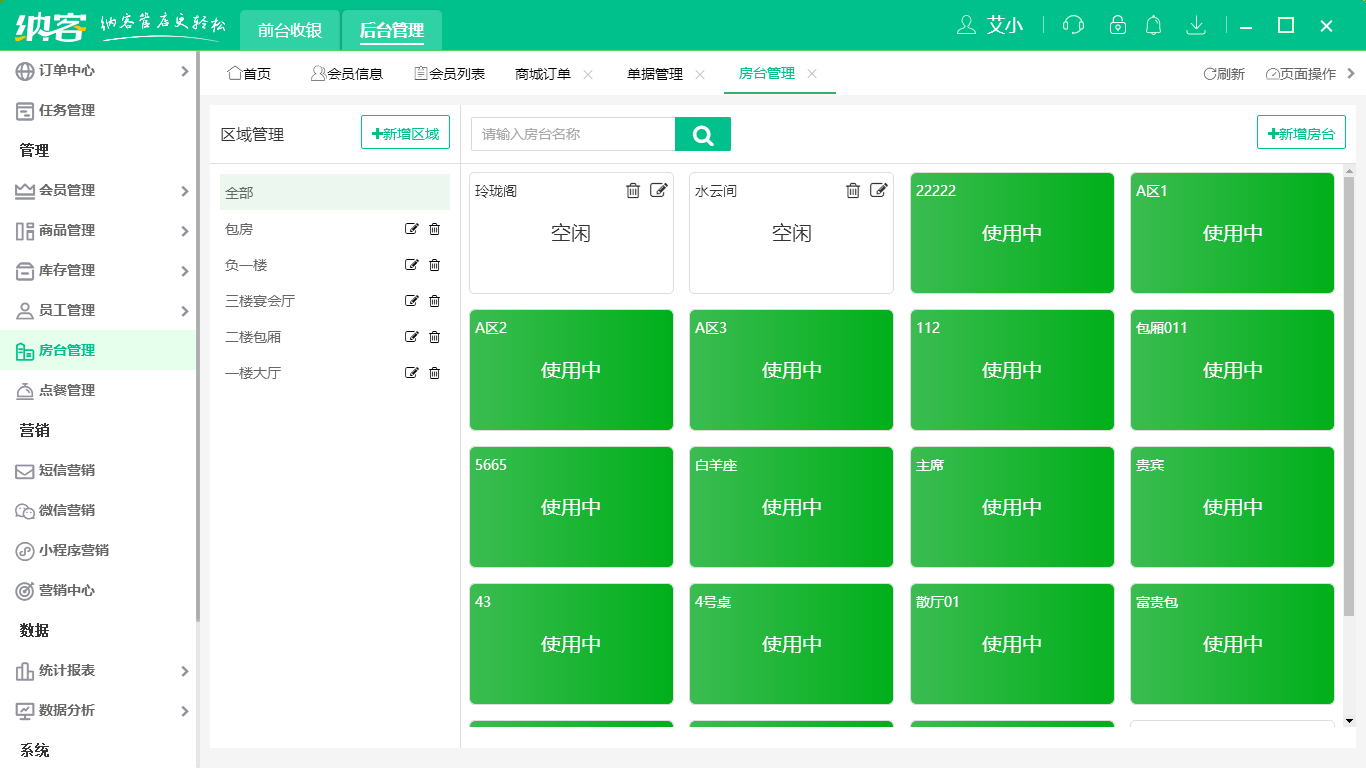Click edit icon for 包房 area

tap(411, 229)
